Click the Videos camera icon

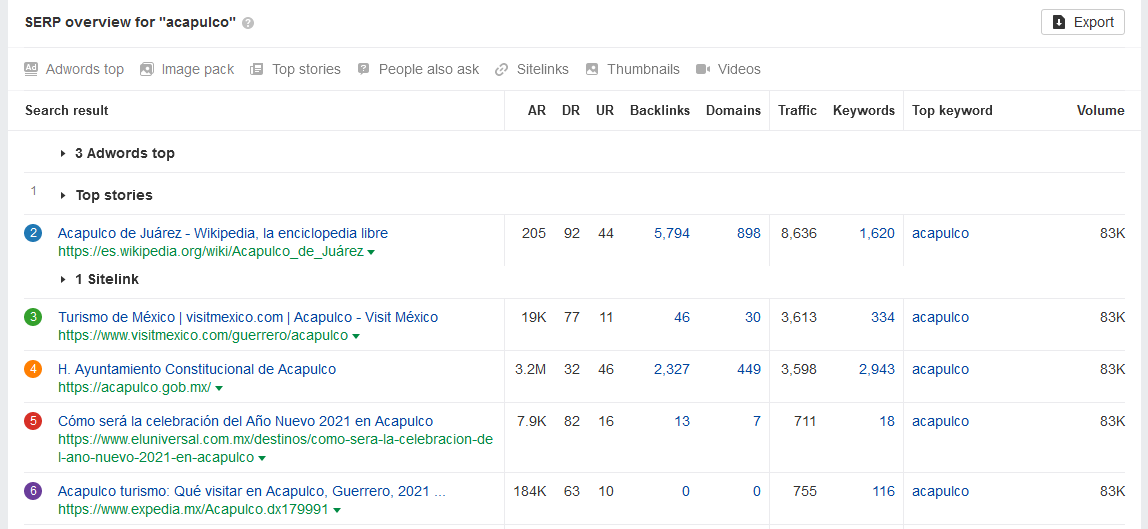[x=703, y=69]
